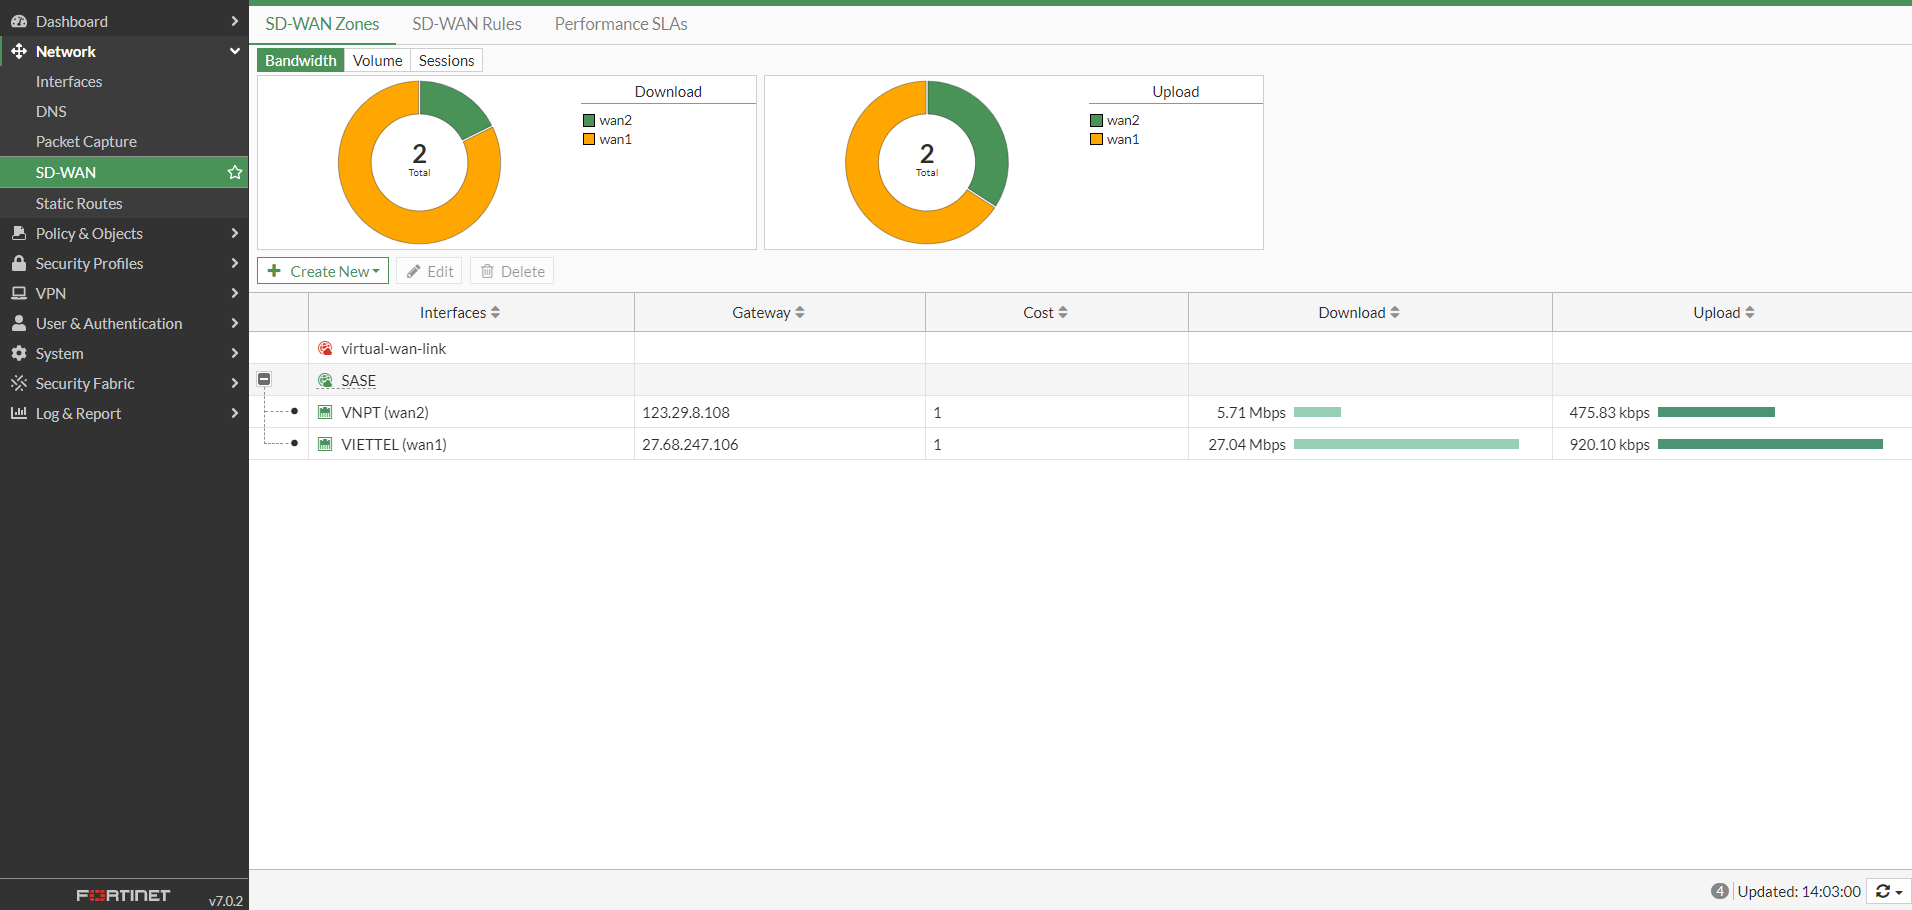The image size is (1912, 910).
Task: Click the VIETTEL download bandwidth bar
Action: [1406, 444]
